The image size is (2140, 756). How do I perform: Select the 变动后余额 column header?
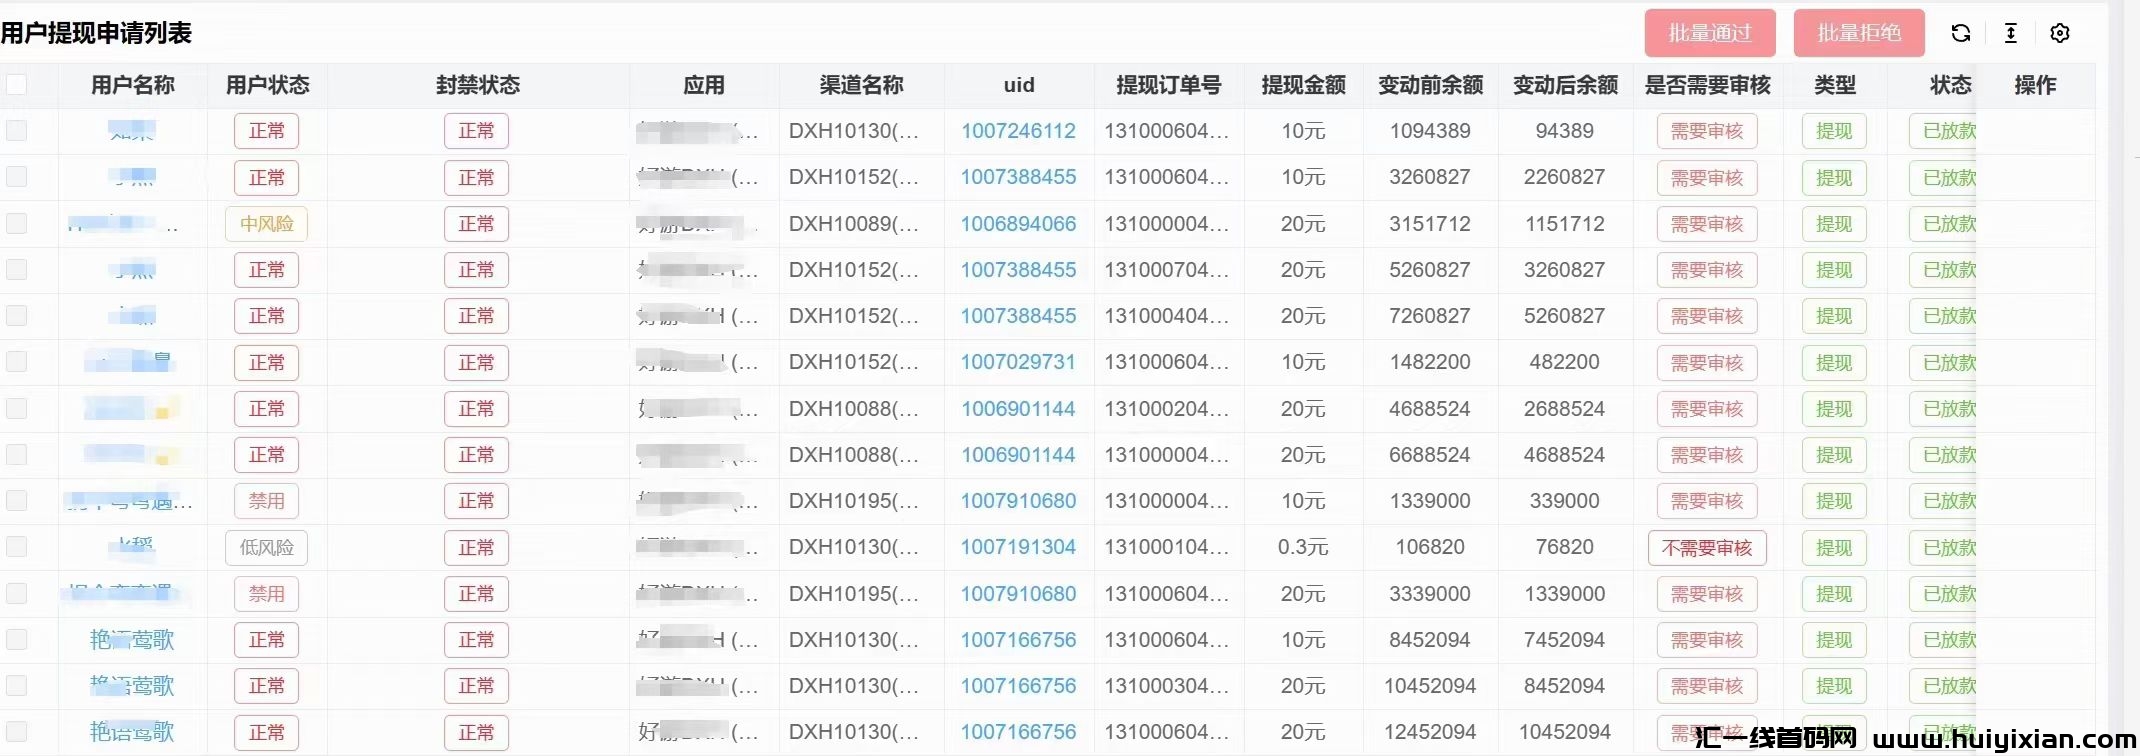pyautogui.click(x=1565, y=85)
